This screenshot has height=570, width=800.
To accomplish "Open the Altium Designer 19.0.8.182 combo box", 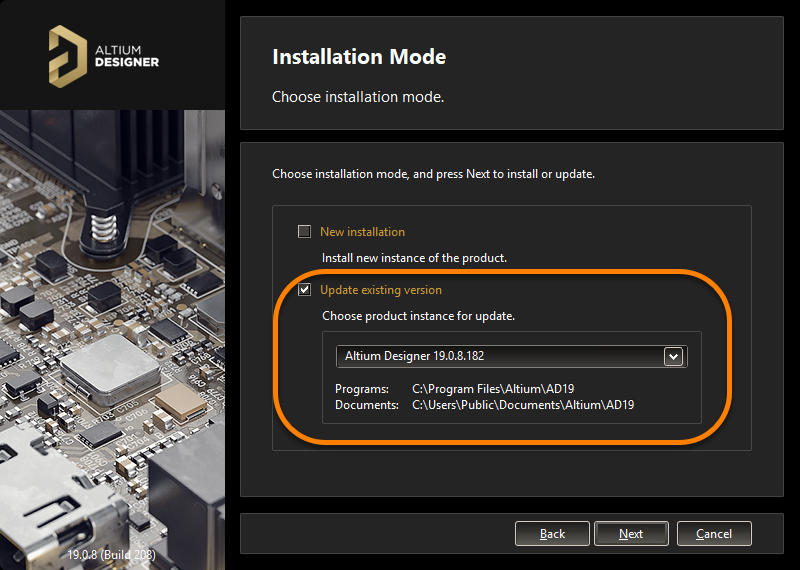I will tap(500, 356).
